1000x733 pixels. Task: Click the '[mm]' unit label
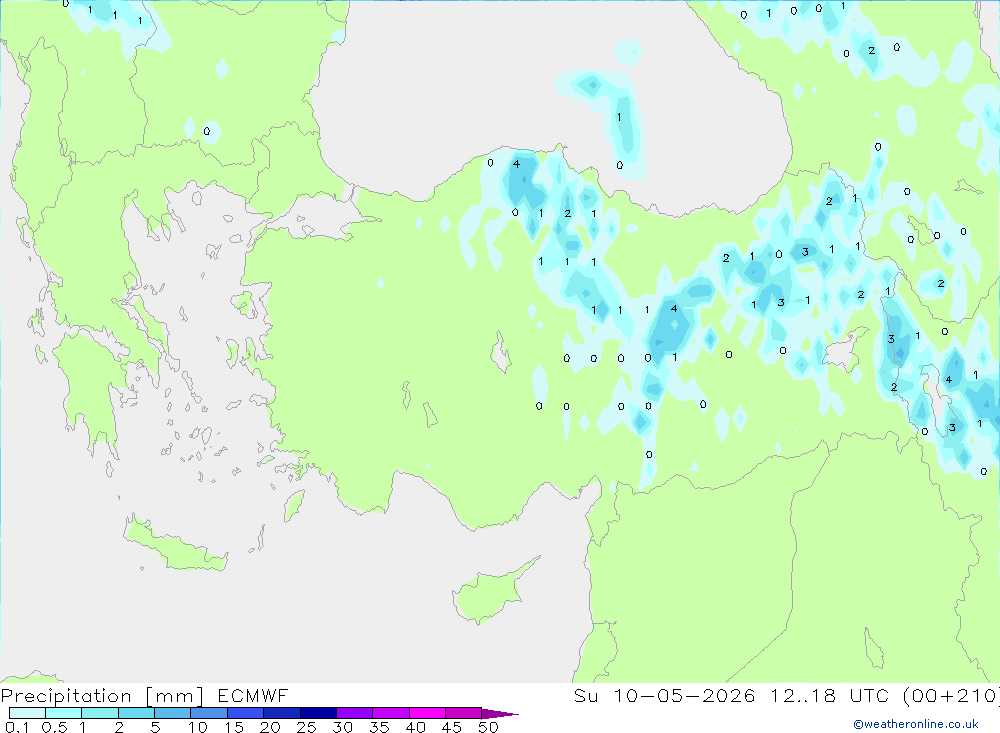(x=175, y=696)
